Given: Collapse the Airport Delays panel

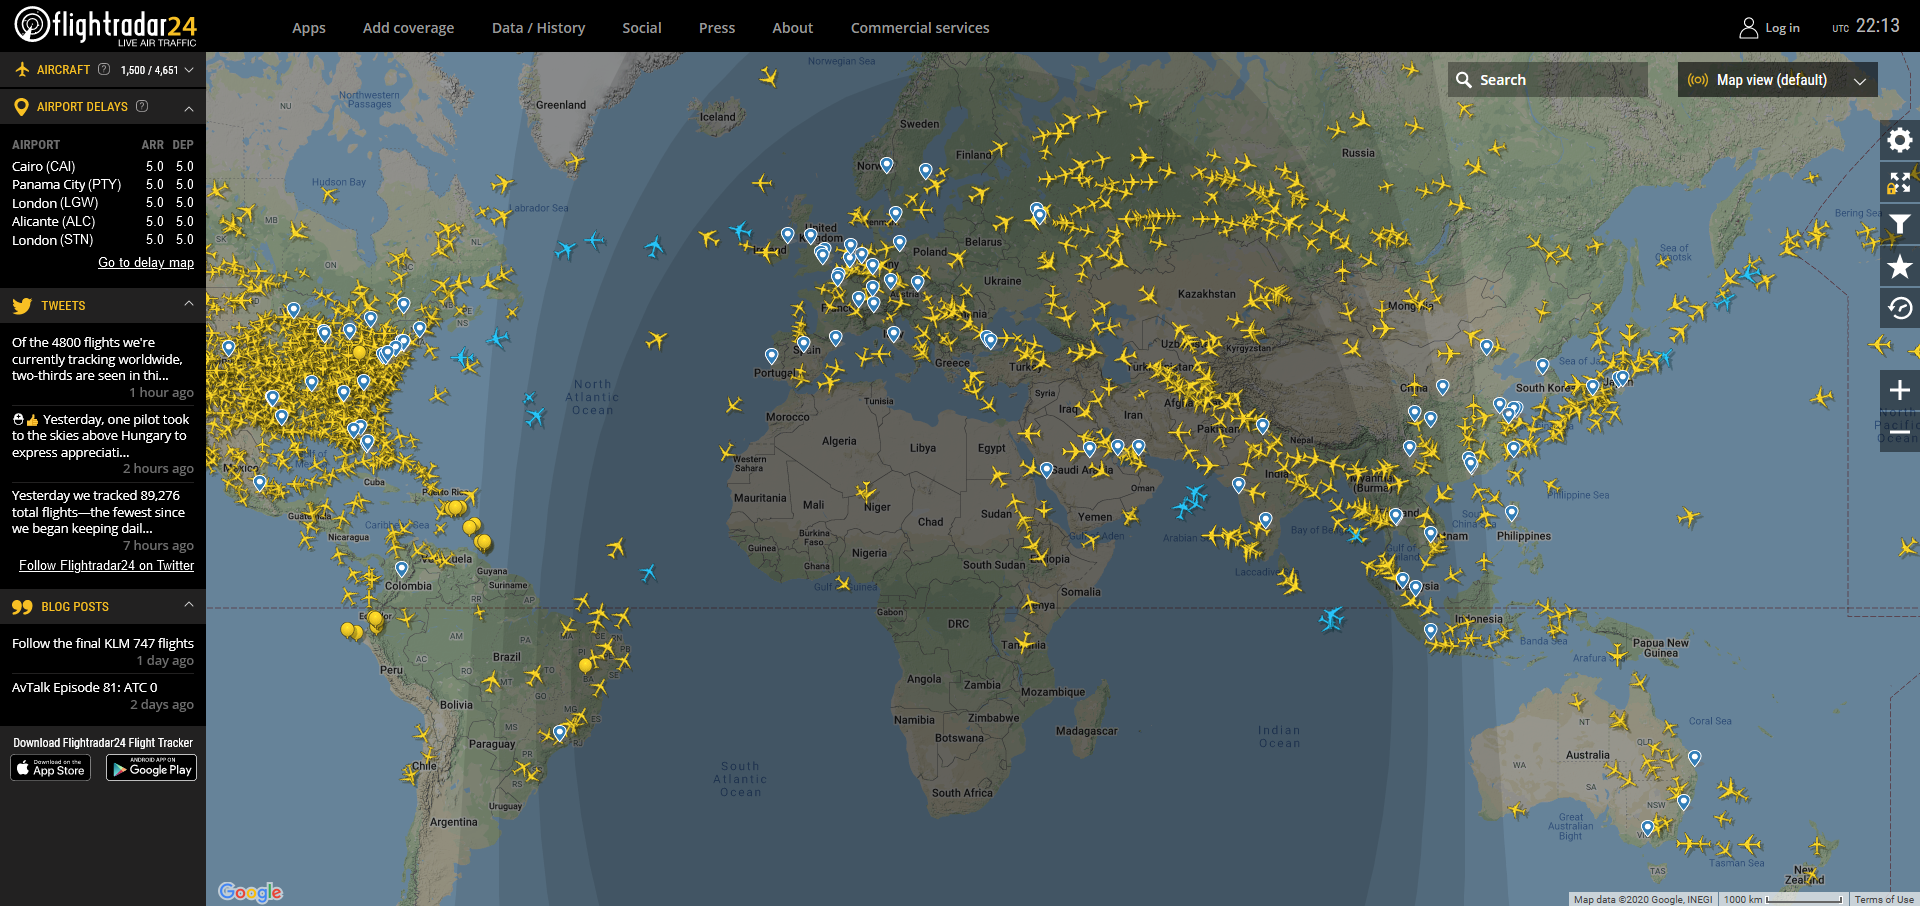Looking at the screenshot, I should (188, 107).
